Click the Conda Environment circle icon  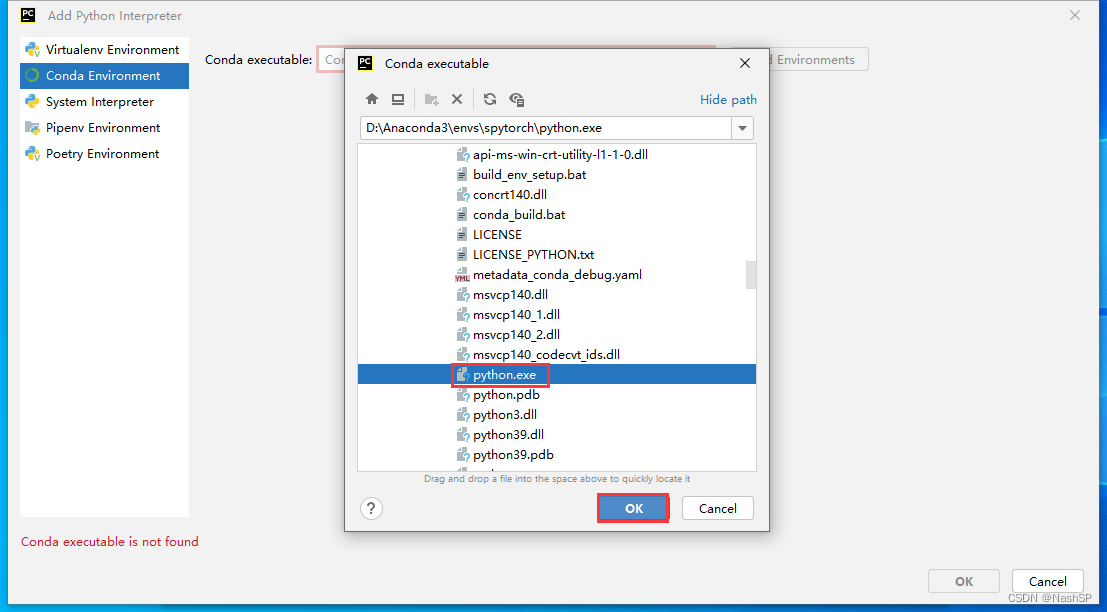pos(32,76)
